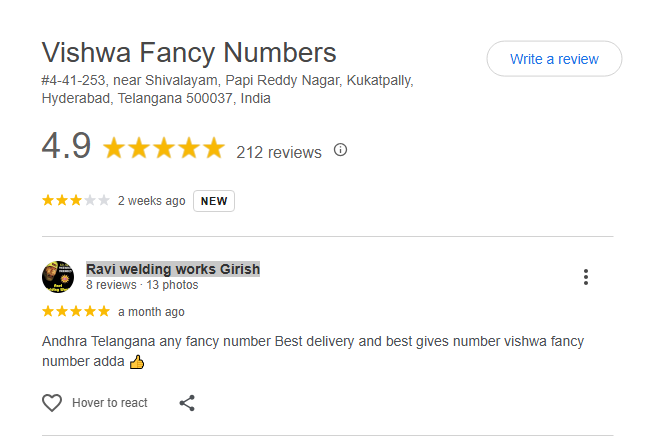Click the "a month ago" timestamp
This screenshot has height=436, width=667.
pyautogui.click(x=151, y=312)
